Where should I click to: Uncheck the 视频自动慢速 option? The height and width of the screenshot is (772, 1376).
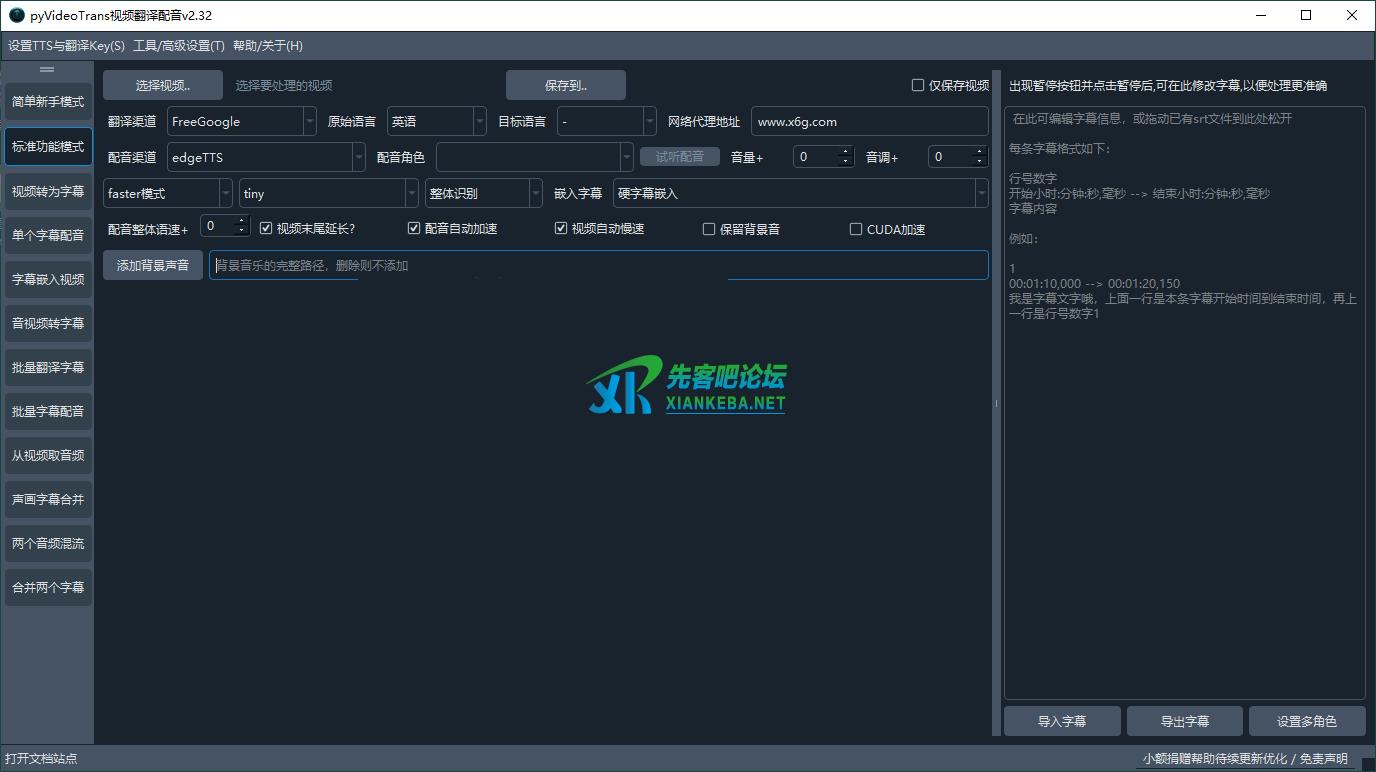click(561, 229)
